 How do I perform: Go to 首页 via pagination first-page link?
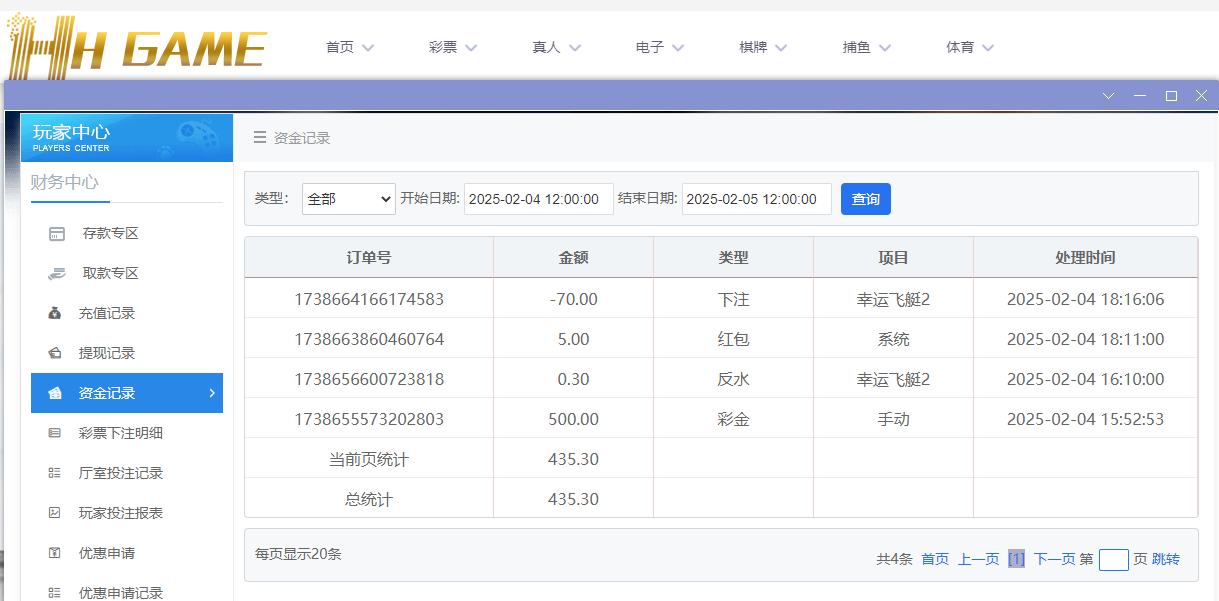[934, 559]
